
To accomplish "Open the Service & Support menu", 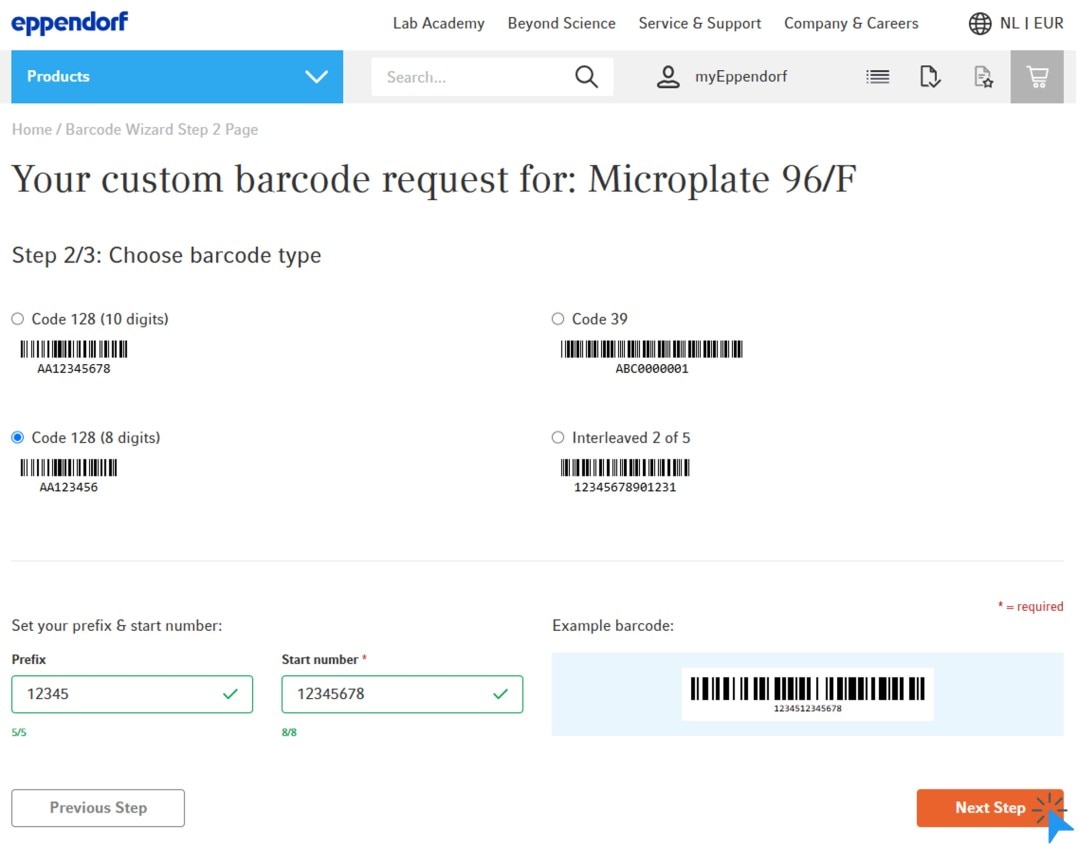I will [699, 24].
